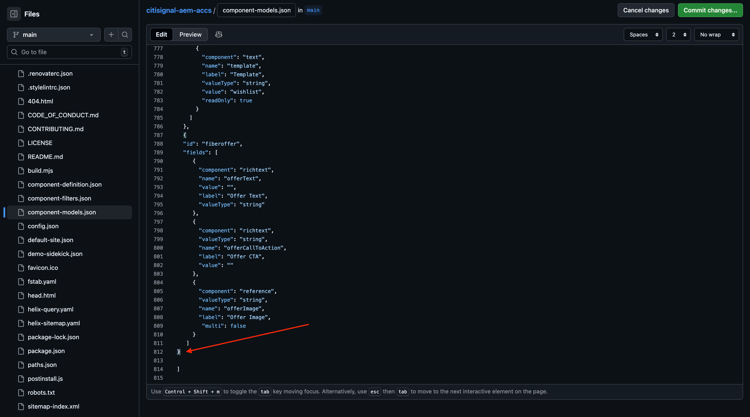Open LICENSE file
Viewport: 750px width, 417px height.
click(40, 143)
